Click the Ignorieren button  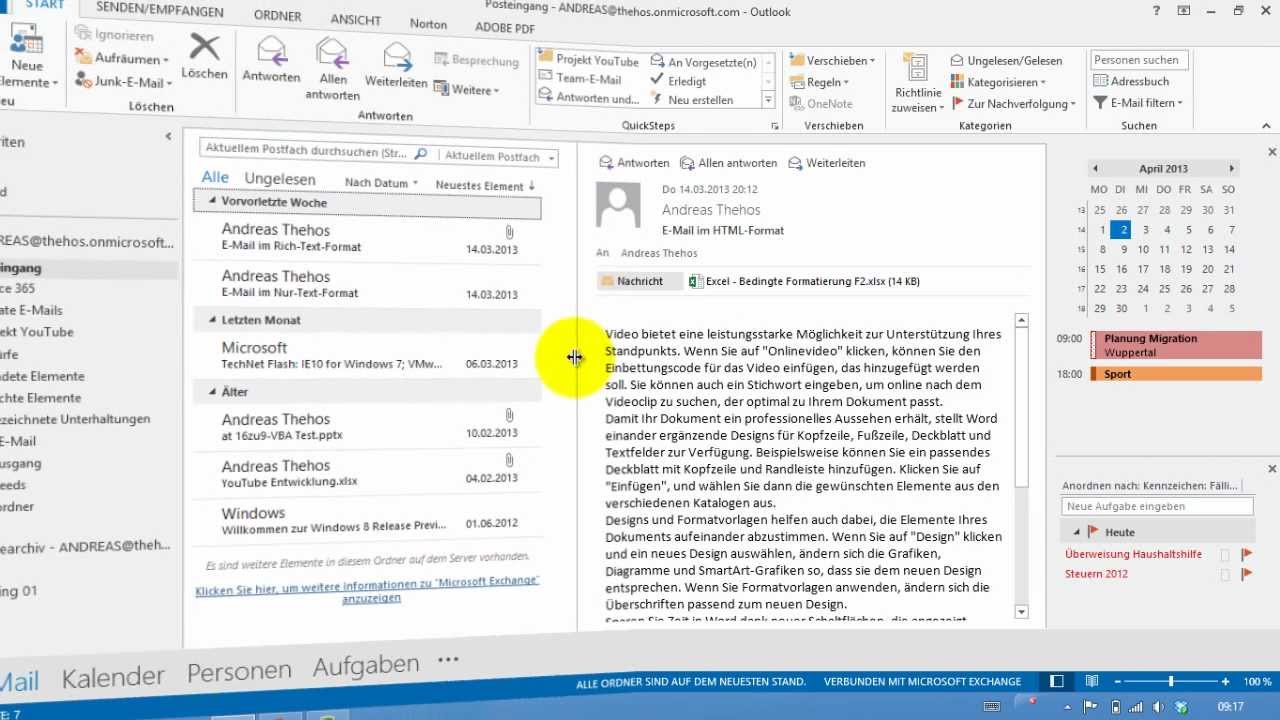click(114, 35)
